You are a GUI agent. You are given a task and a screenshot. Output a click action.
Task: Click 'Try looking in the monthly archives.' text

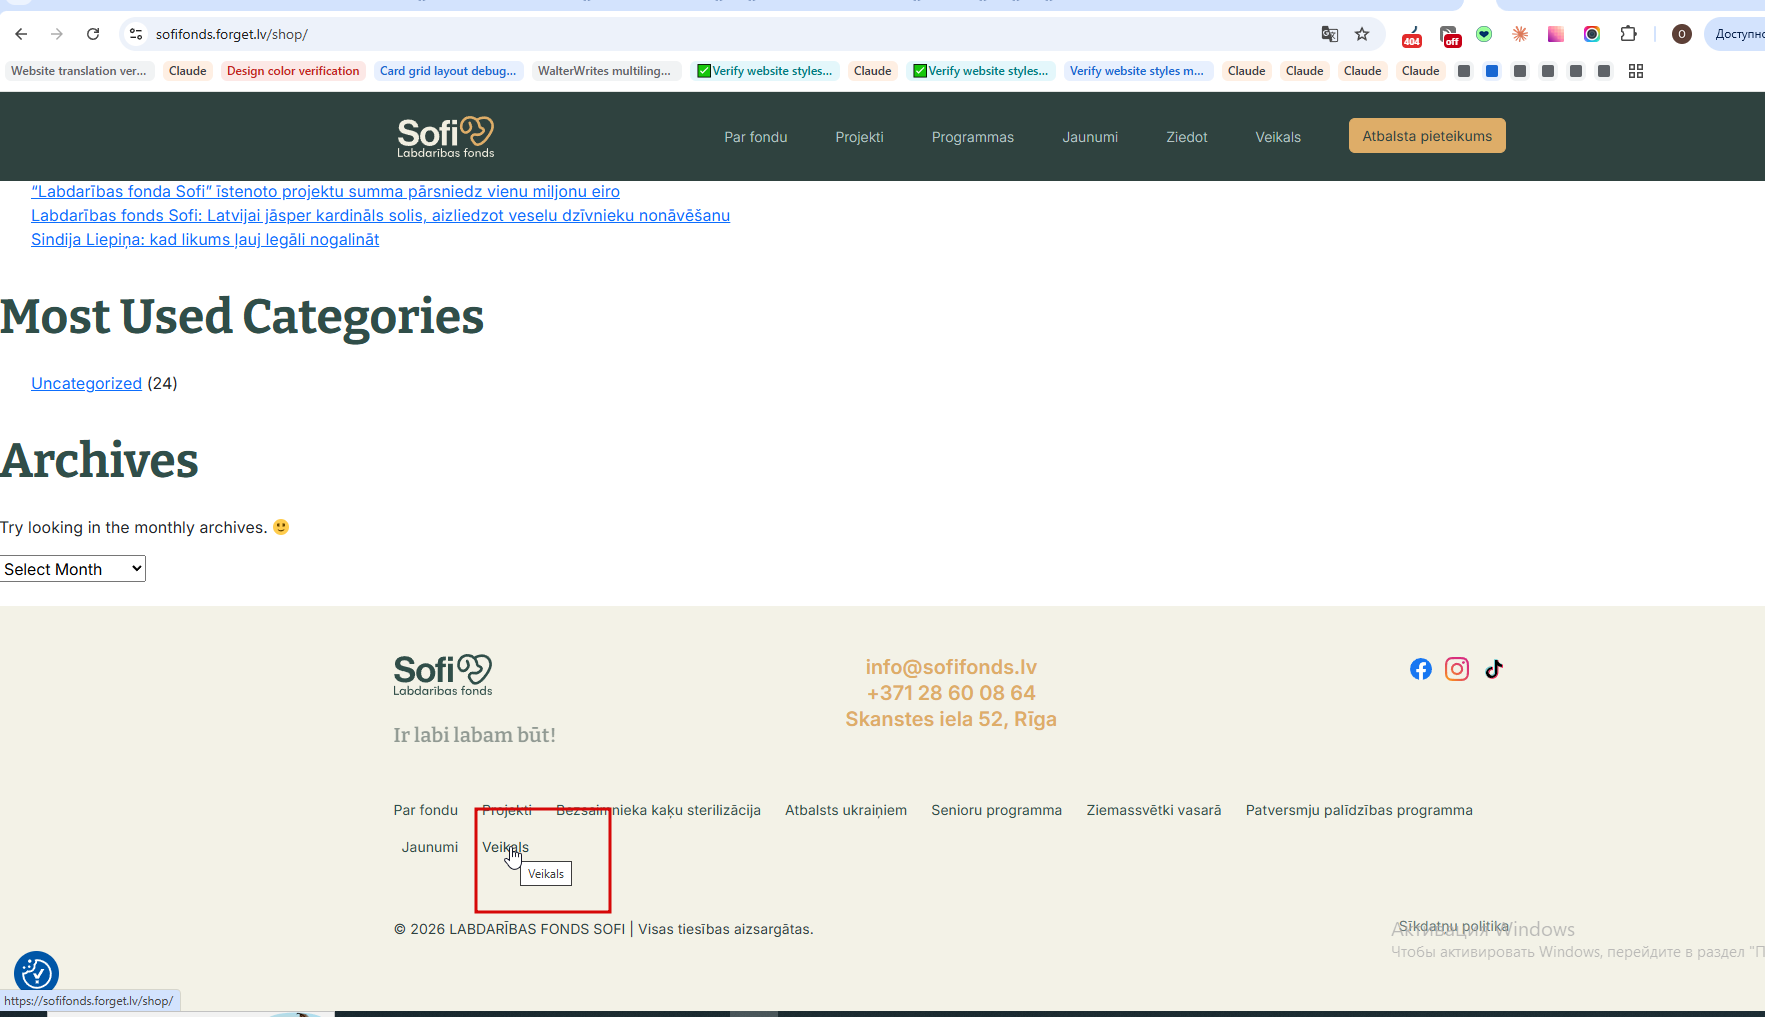134,527
